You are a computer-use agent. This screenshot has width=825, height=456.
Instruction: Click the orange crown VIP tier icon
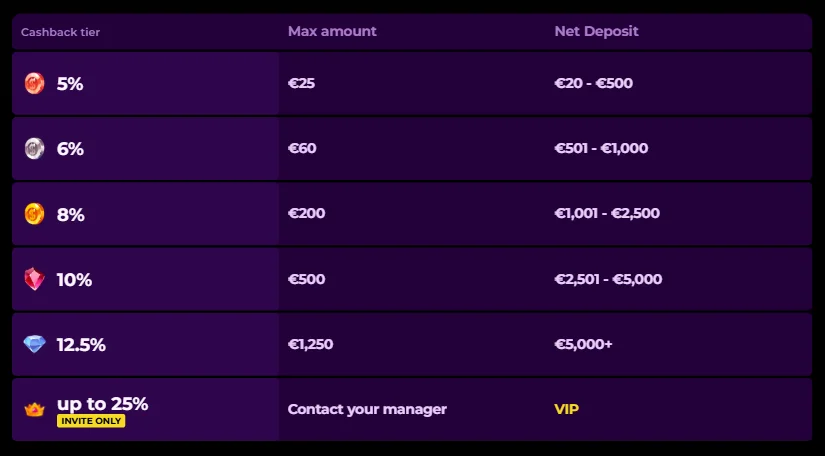[35, 409]
